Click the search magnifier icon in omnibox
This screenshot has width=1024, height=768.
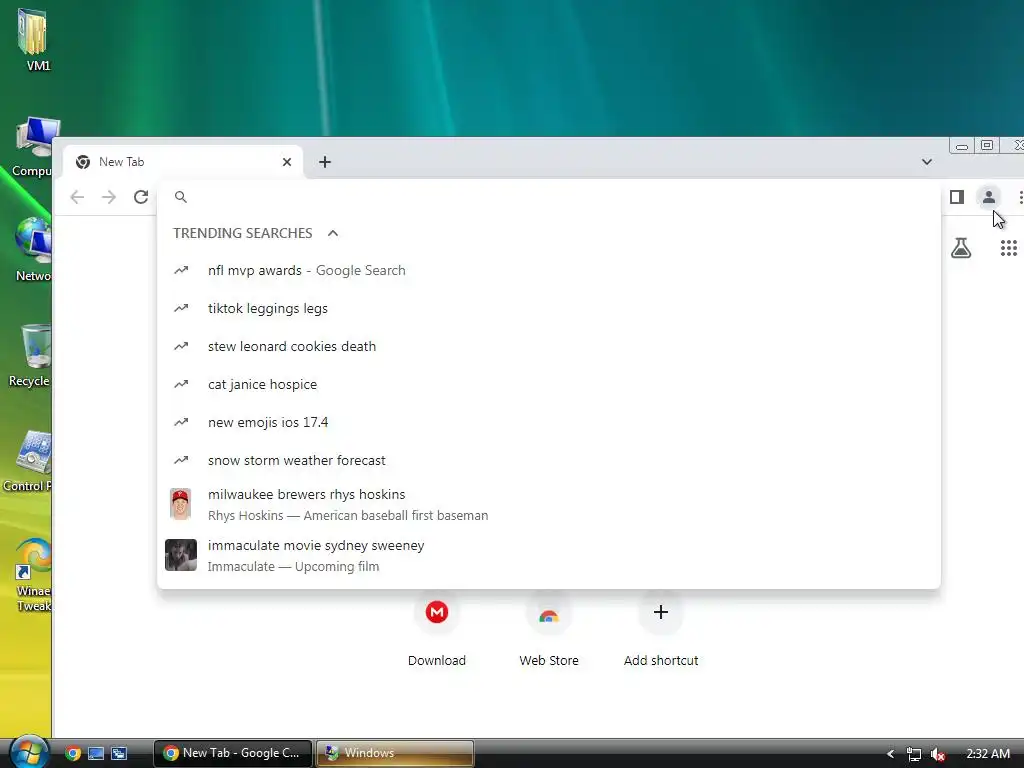(x=181, y=197)
